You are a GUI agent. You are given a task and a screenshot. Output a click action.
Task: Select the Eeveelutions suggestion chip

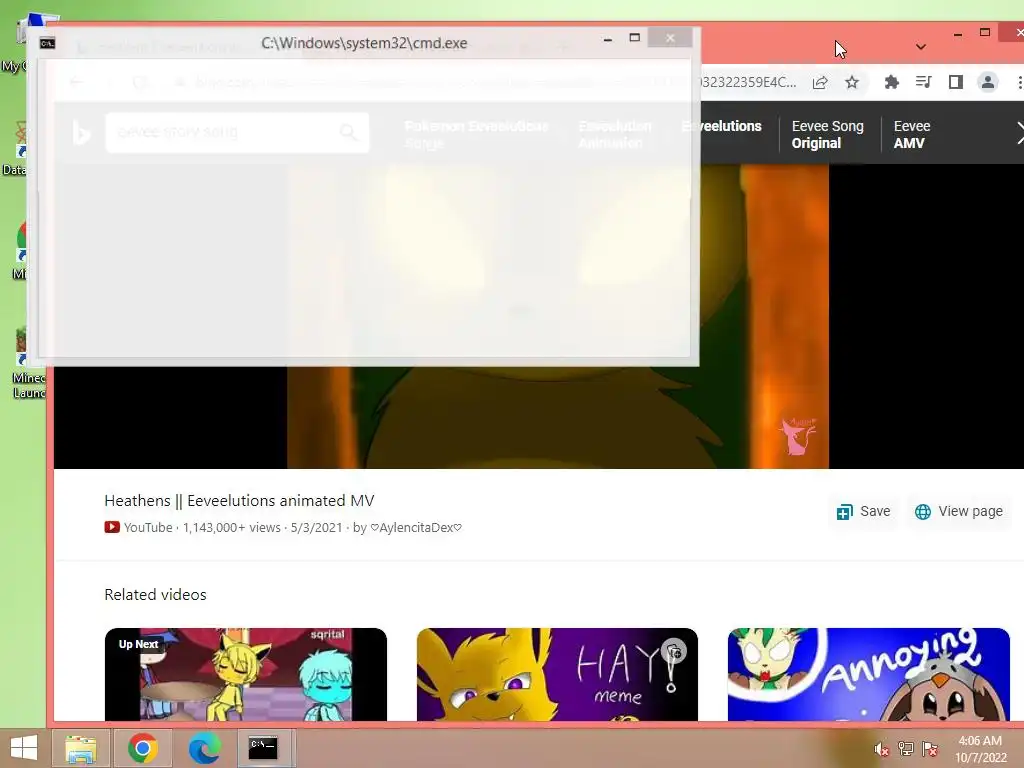click(x=722, y=126)
